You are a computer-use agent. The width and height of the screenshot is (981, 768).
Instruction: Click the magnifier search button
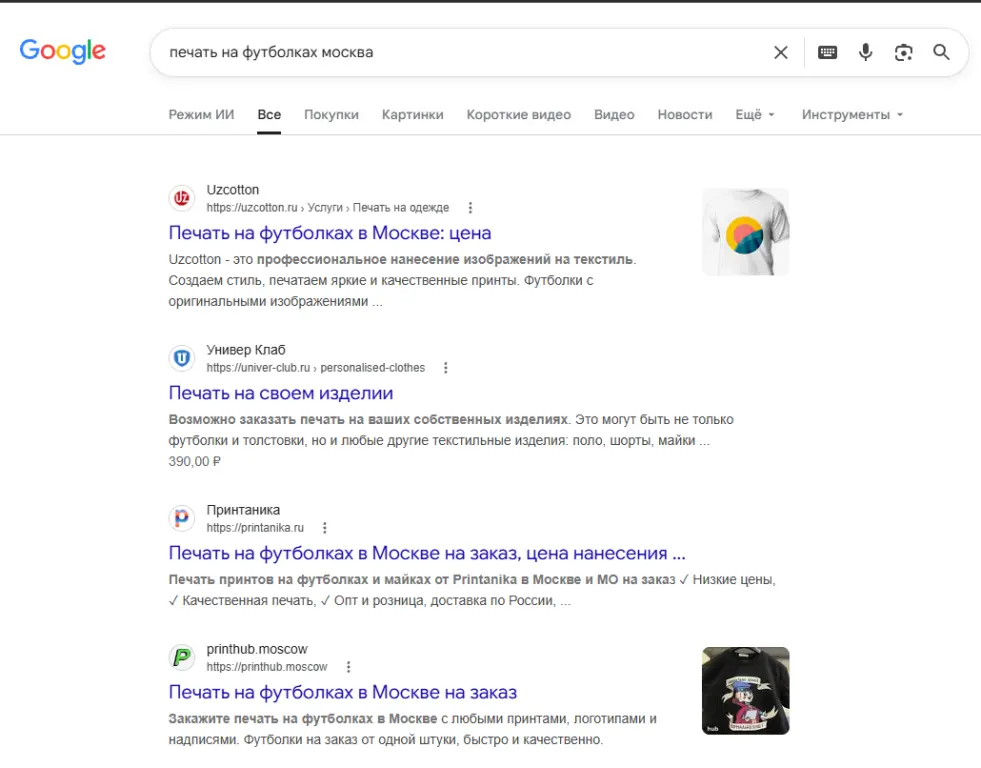[x=942, y=53]
